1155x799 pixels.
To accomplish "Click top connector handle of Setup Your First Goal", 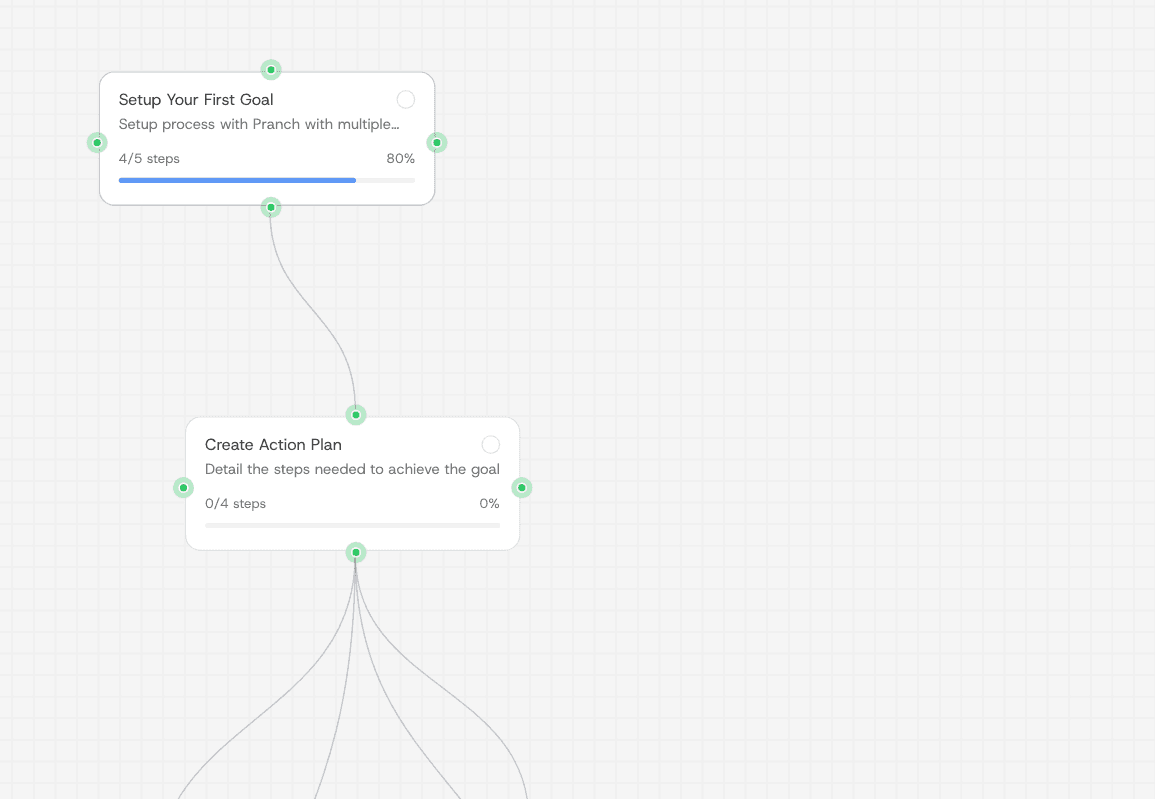I will click(x=271, y=70).
